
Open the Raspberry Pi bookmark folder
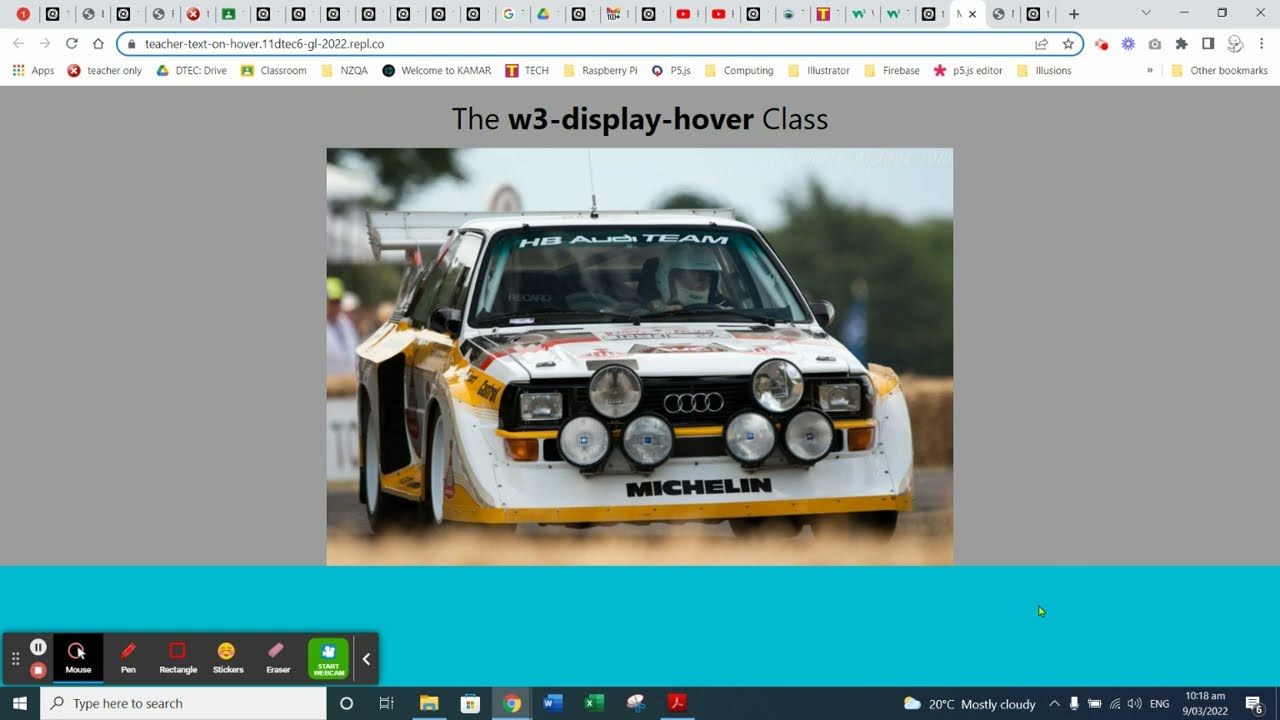[x=600, y=71]
